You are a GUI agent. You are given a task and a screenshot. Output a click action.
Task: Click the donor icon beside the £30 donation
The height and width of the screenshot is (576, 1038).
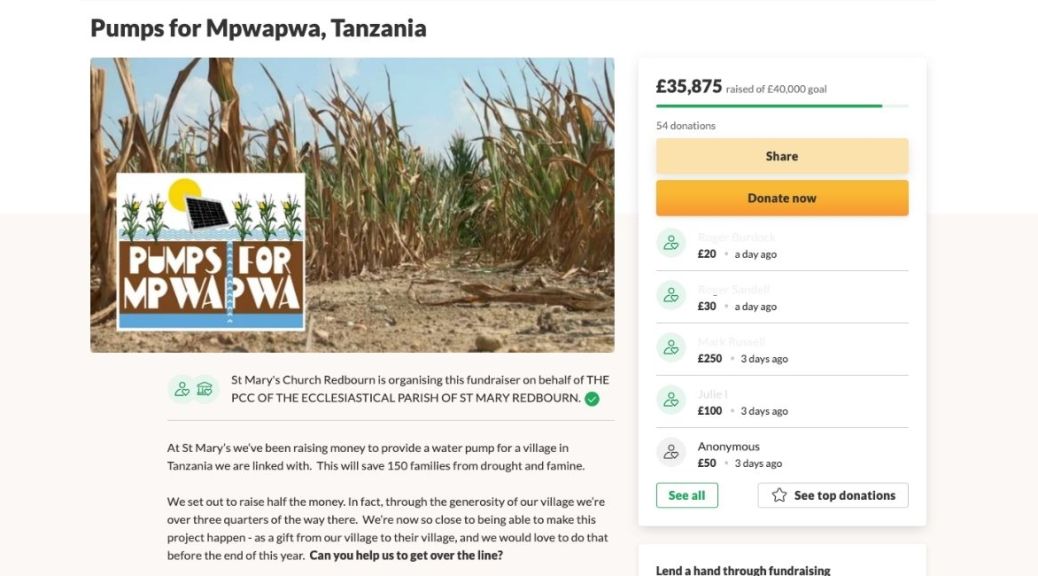(x=670, y=295)
